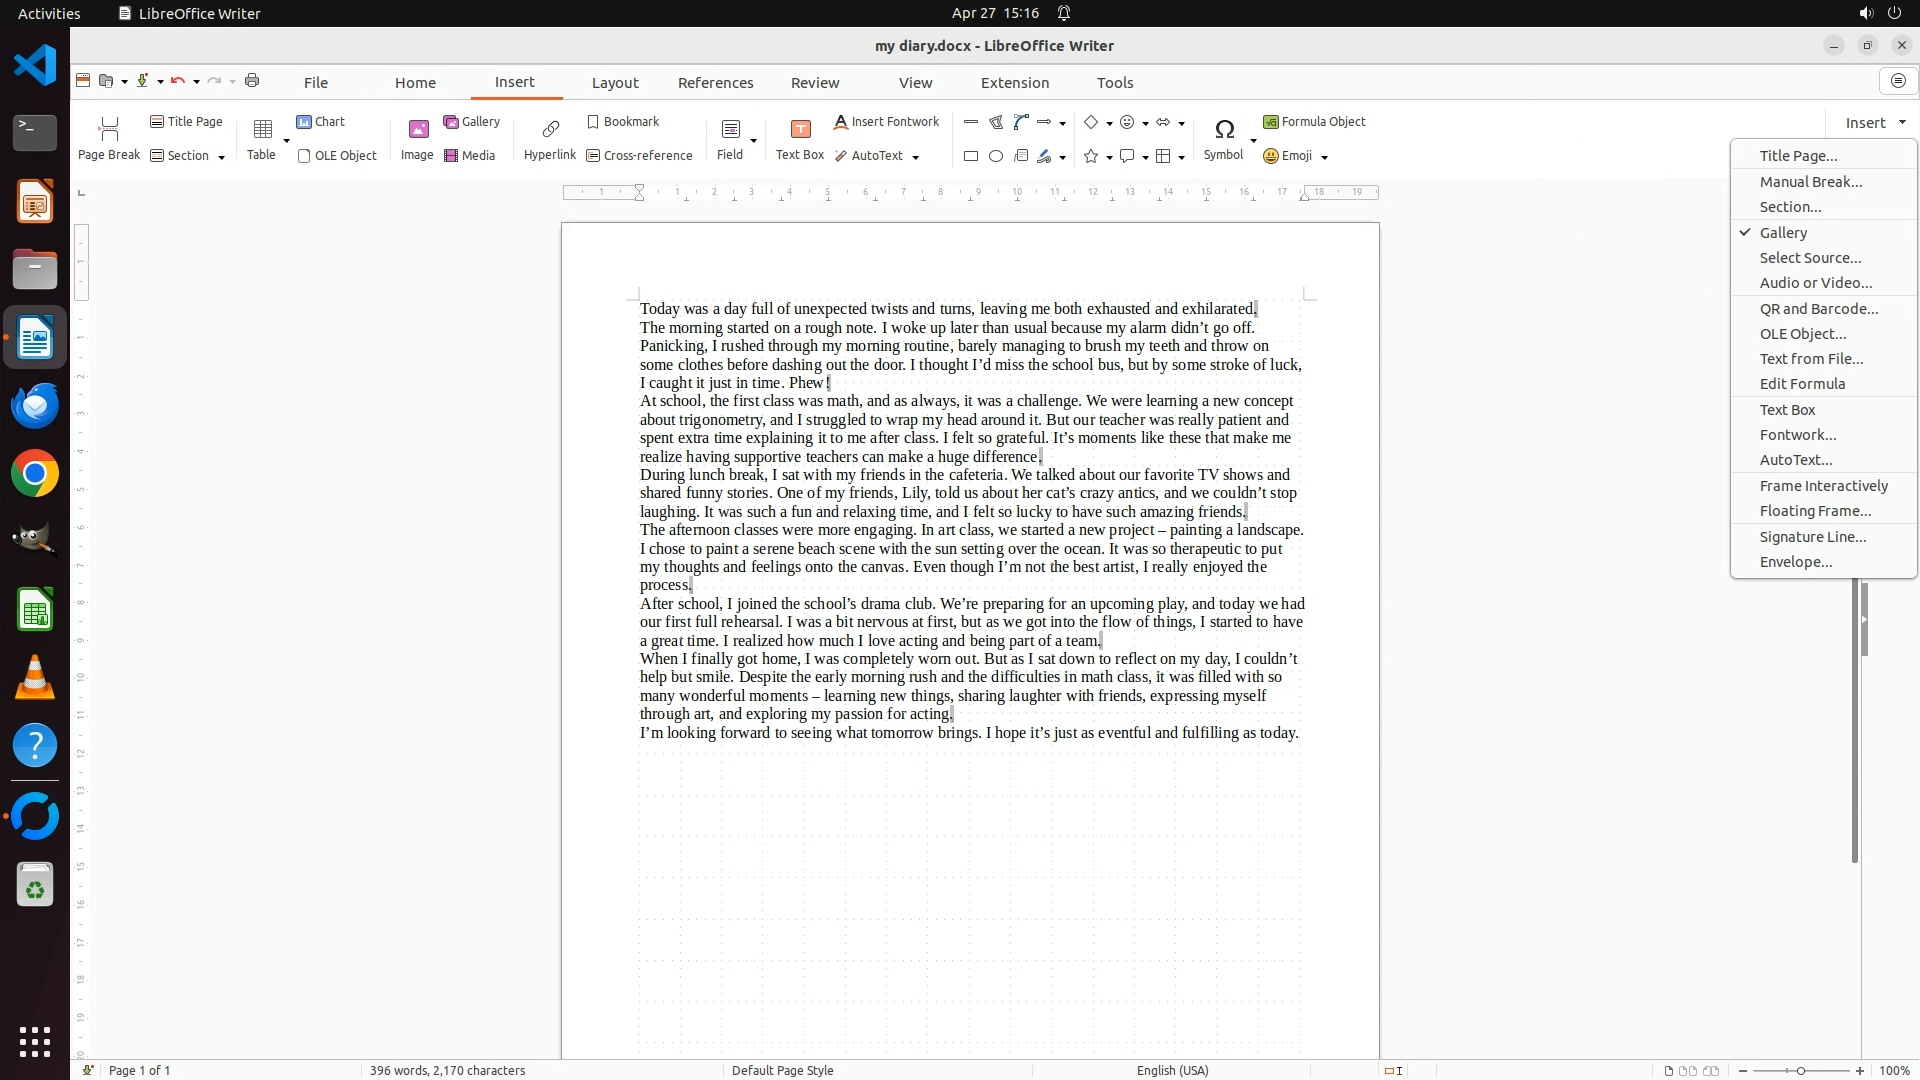Expand the Section dropdown arrow
This screenshot has height=1080, width=1920.
(221, 157)
